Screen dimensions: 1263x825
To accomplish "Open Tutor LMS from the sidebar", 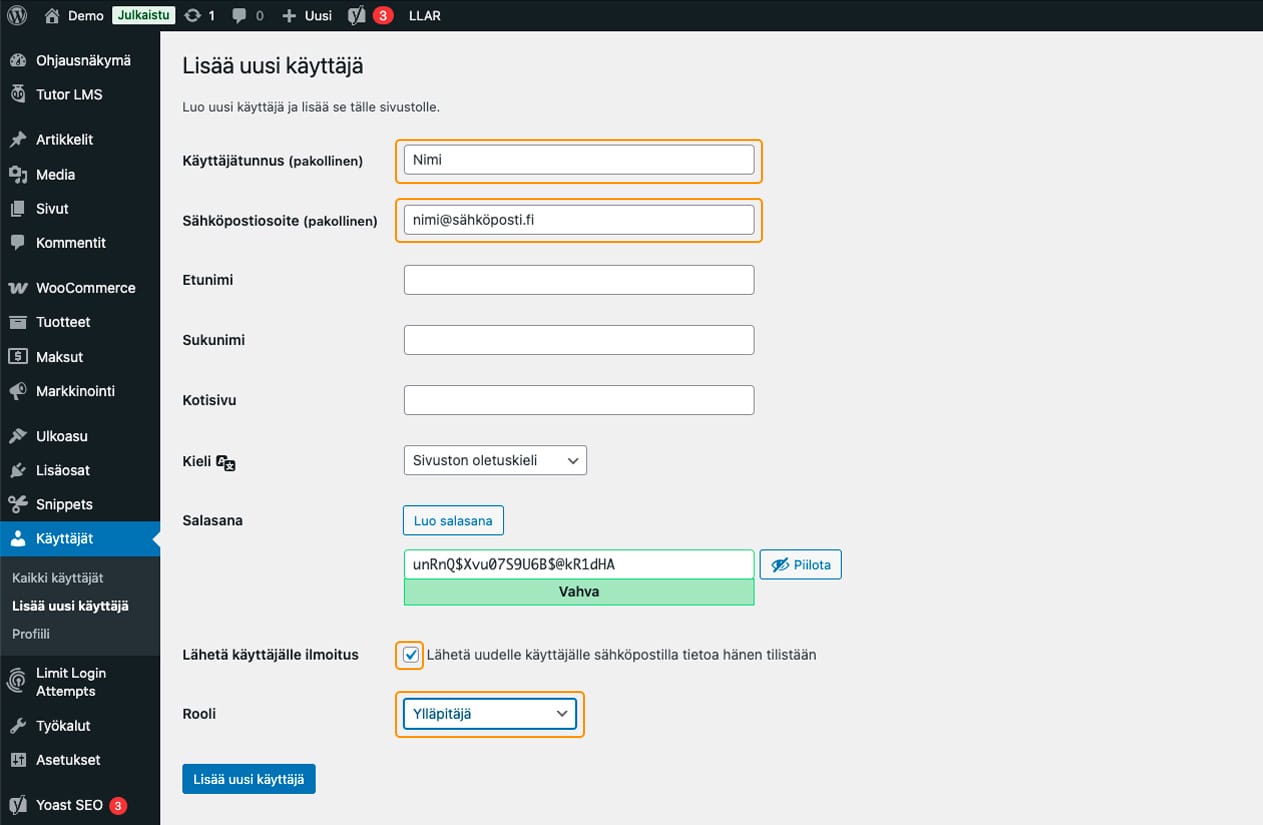I will click(68, 94).
